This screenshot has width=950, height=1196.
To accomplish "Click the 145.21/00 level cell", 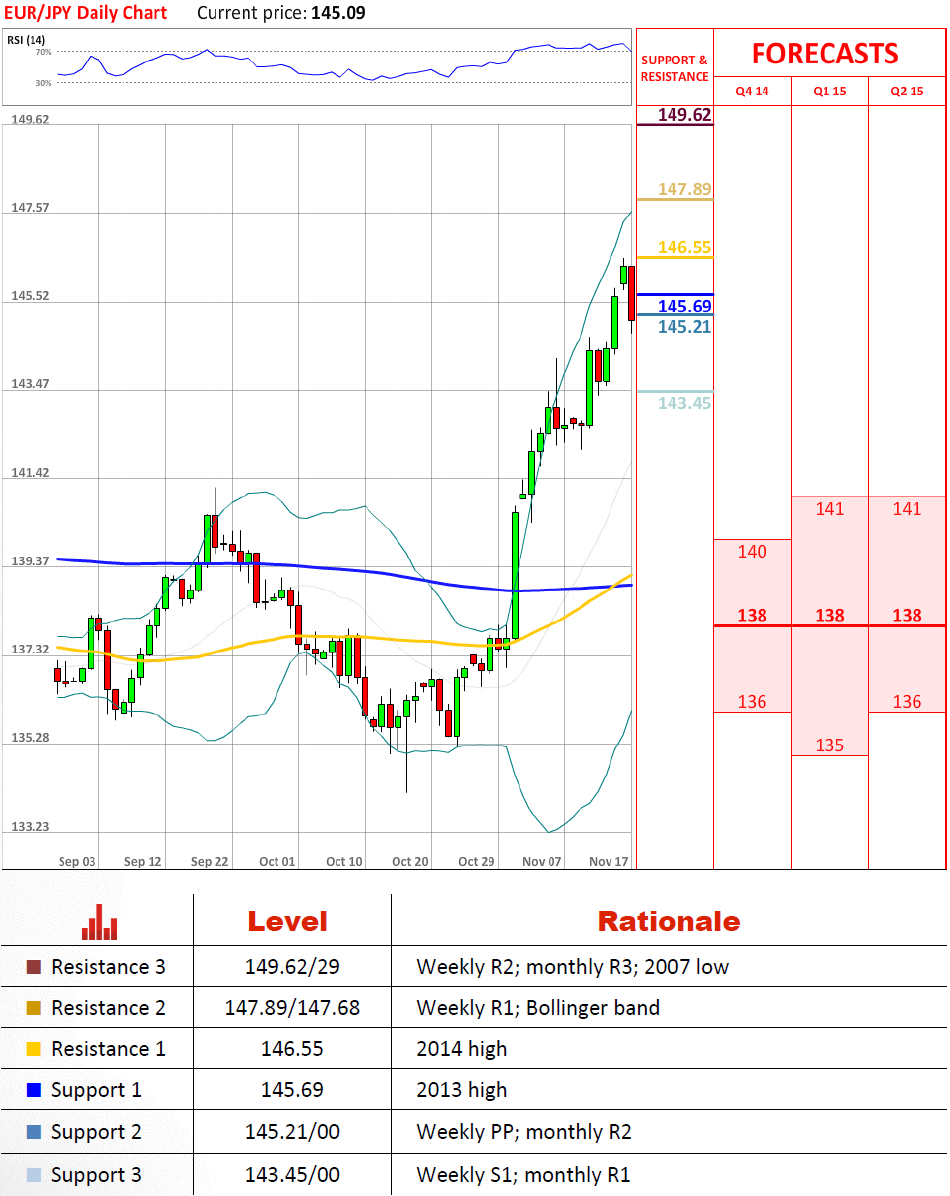I will tap(292, 1132).
